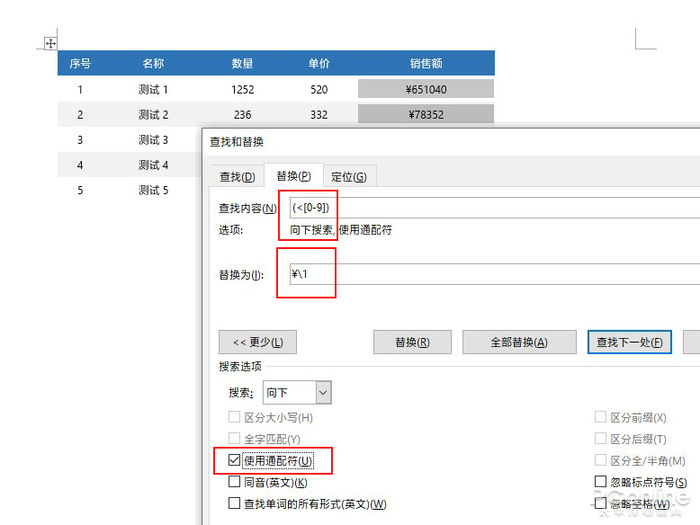Image resolution: width=700 pixels, height=525 pixels.
Task: Click the greyed 区分后缀(T) checkbox
Action: (x=600, y=438)
